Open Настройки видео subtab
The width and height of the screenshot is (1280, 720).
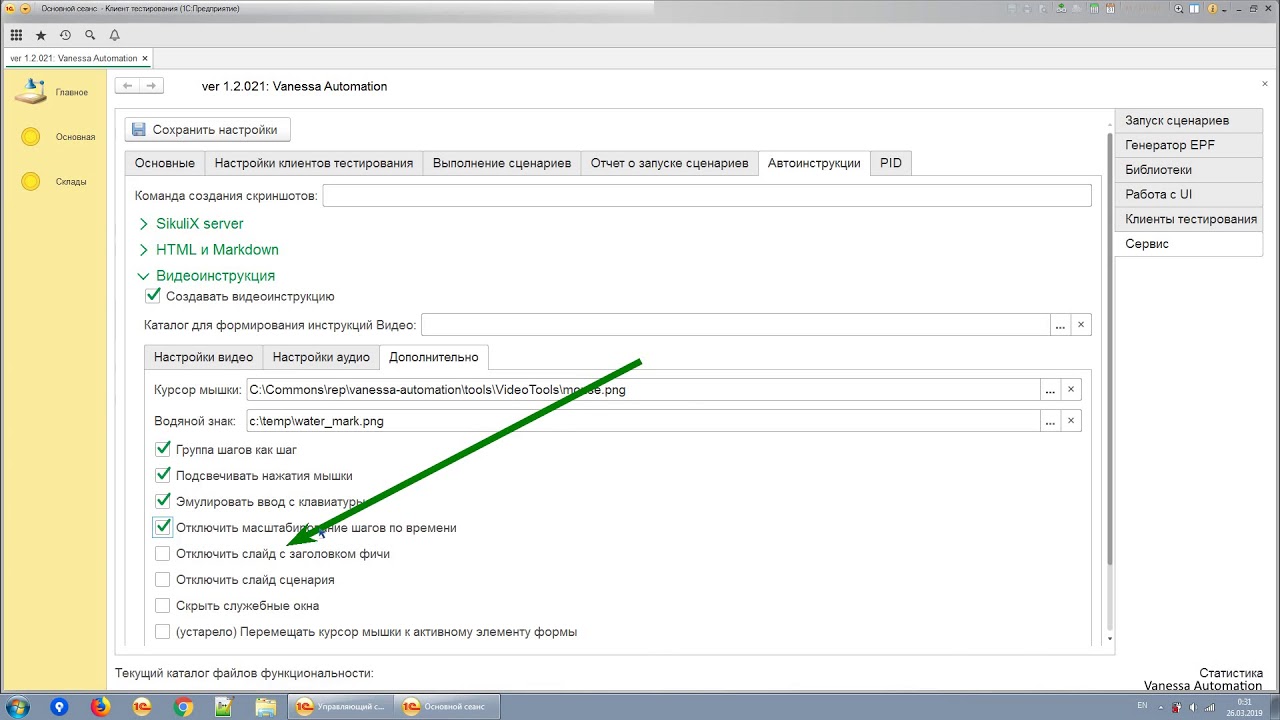(x=203, y=357)
